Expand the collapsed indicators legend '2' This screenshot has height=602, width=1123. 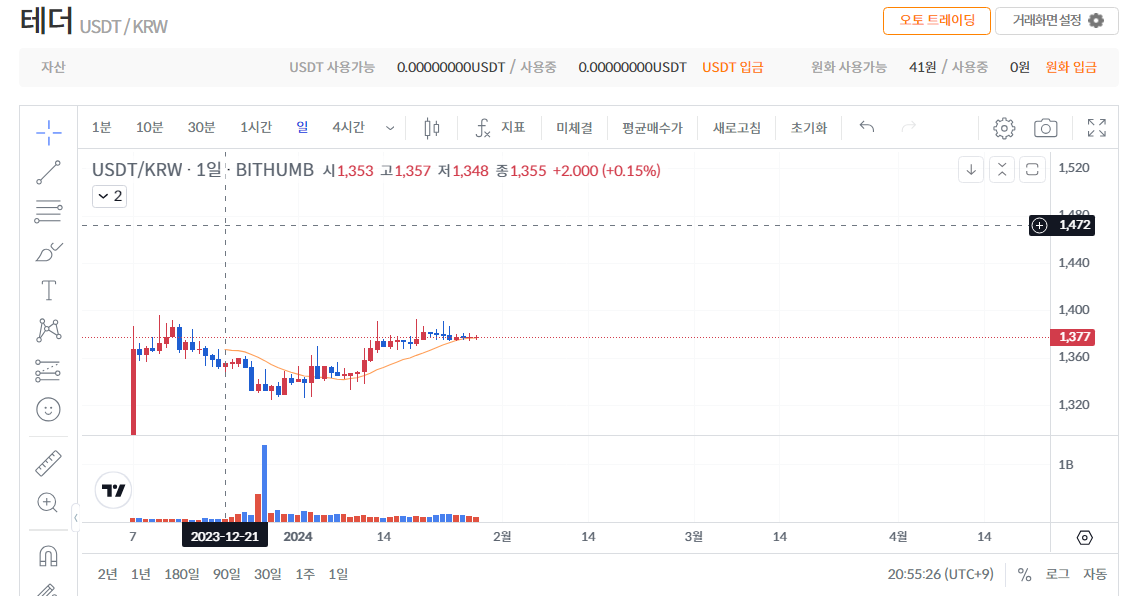pyautogui.click(x=110, y=196)
